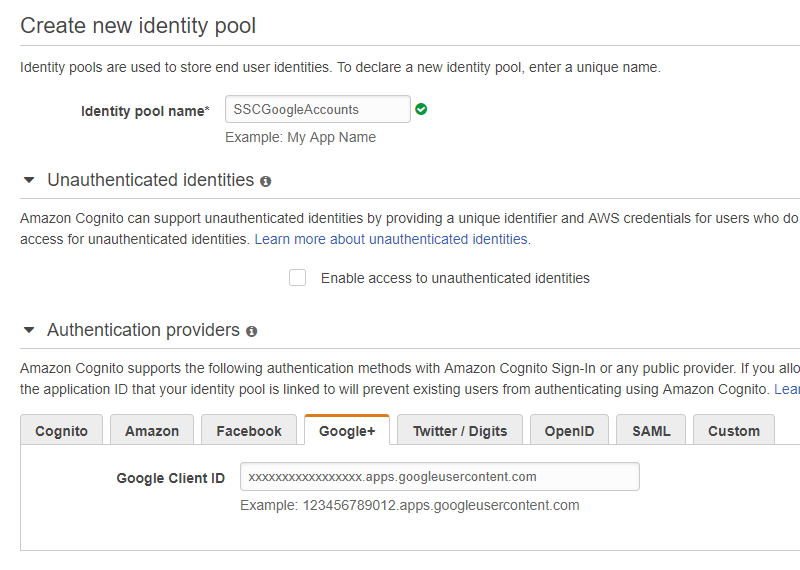The height and width of the screenshot is (570, 800).
Task: Select the Google+ tab
Action: (347, 430)
